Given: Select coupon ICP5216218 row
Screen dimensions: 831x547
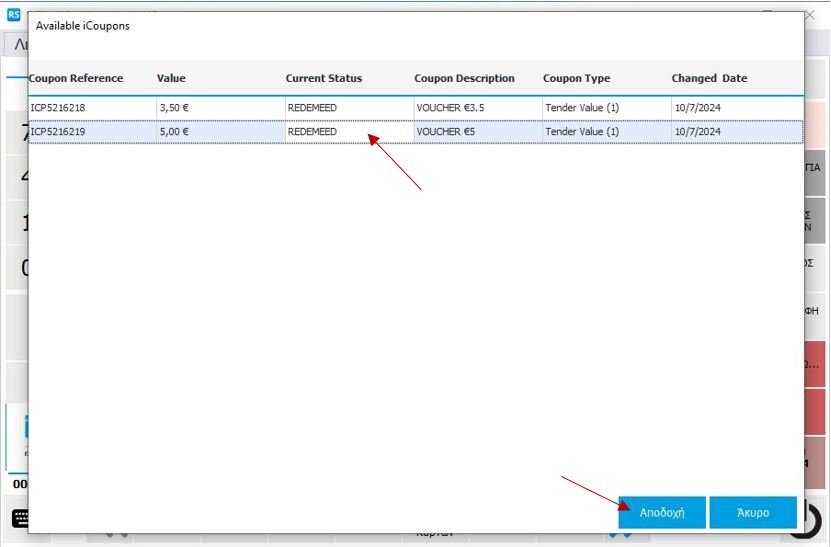Looking at the screenshot, I should point(58,108).
